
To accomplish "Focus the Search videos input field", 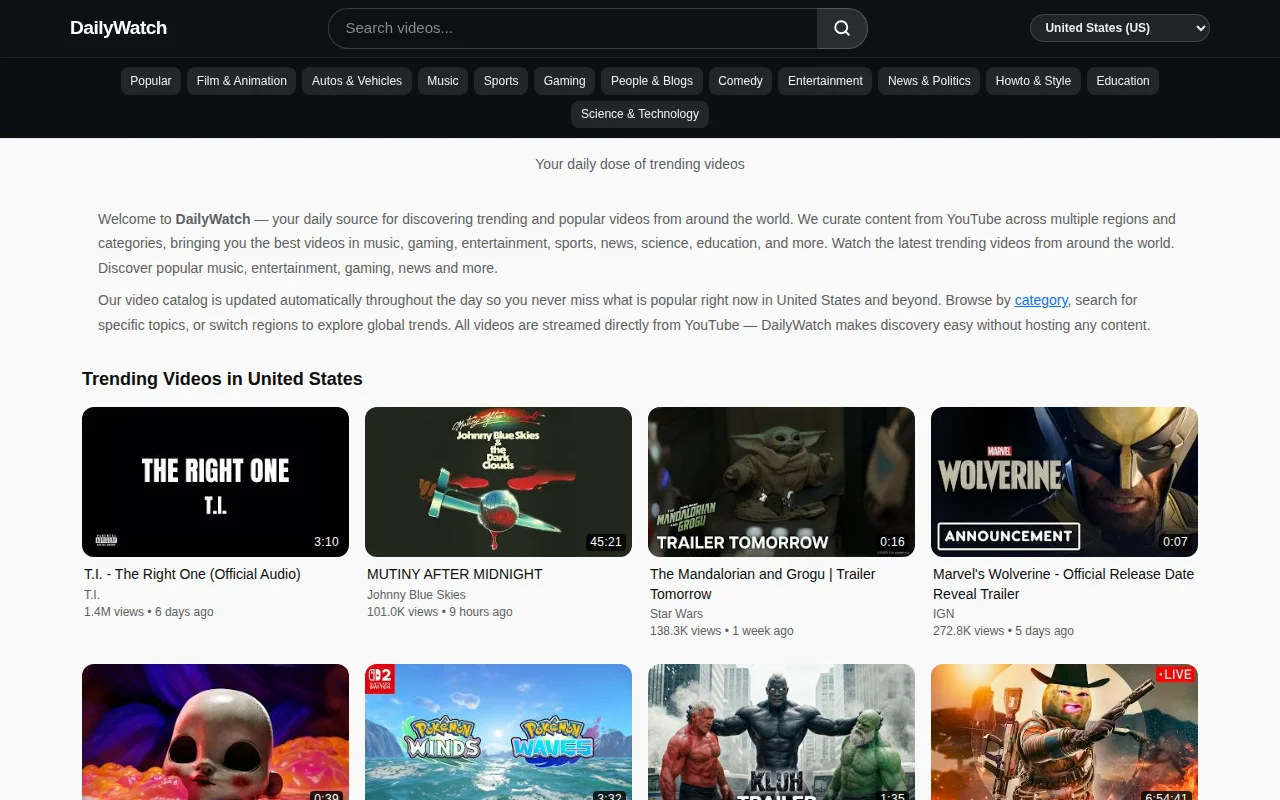I will click(x=573, y=28).
